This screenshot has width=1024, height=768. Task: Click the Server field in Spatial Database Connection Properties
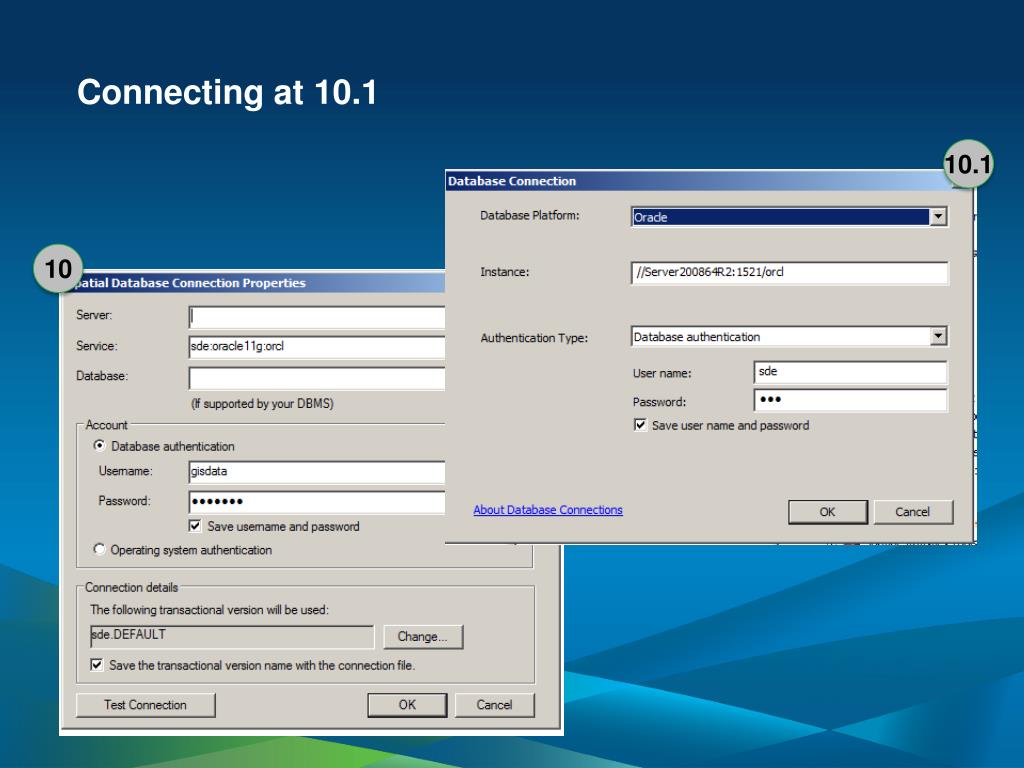coord(317,317)
